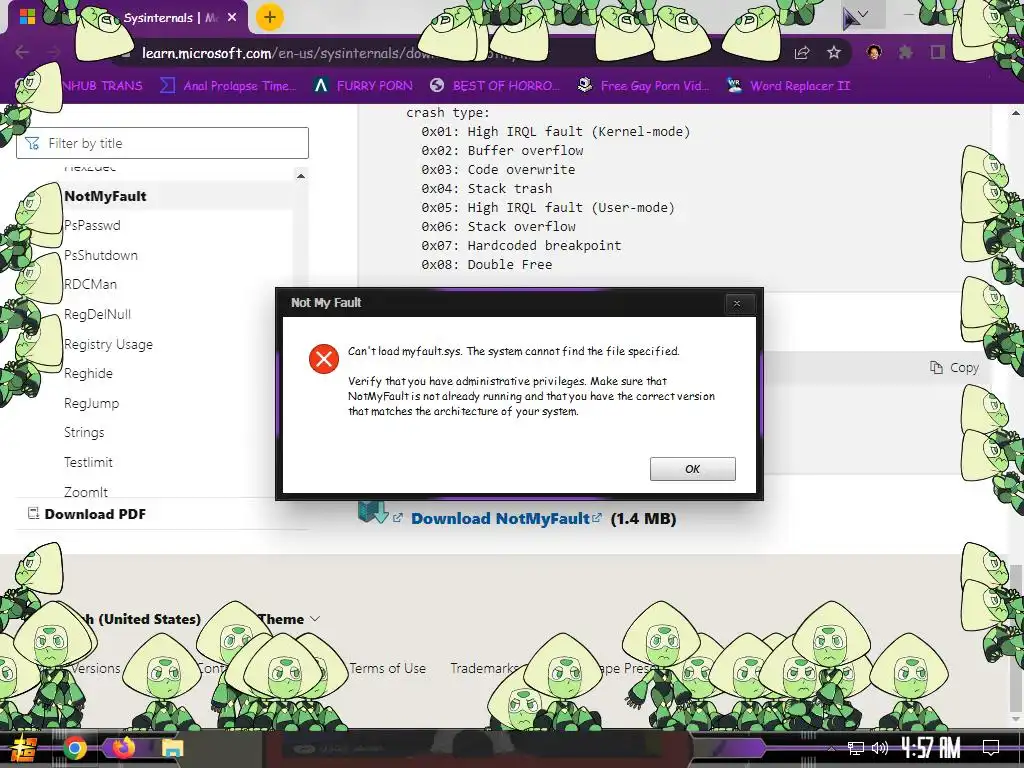The width and height of the screenshot is (1024, 768).
Task: Open PsShutdown in the sidebar
Action: tap(101, 255)
